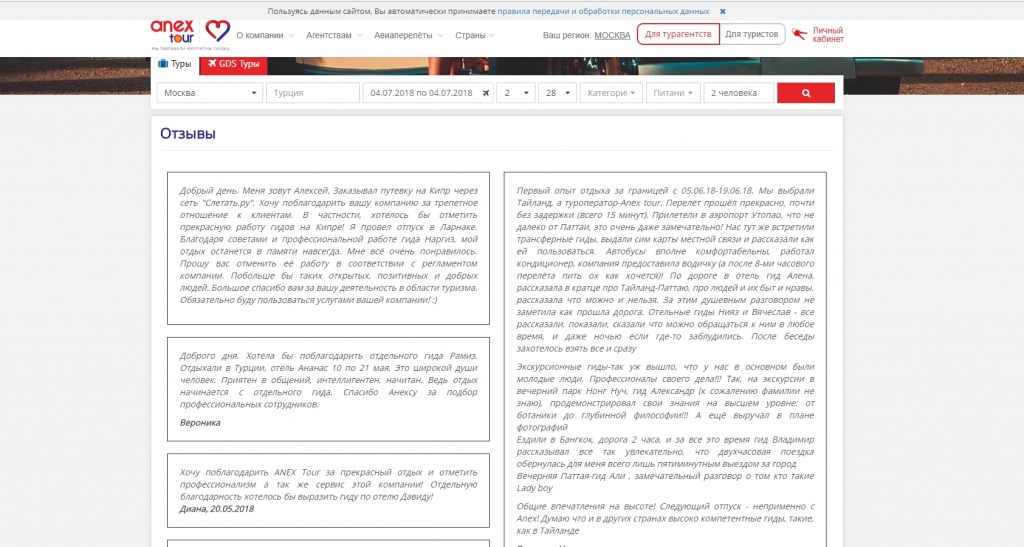Open the Категория dropdown

(611, 93)
